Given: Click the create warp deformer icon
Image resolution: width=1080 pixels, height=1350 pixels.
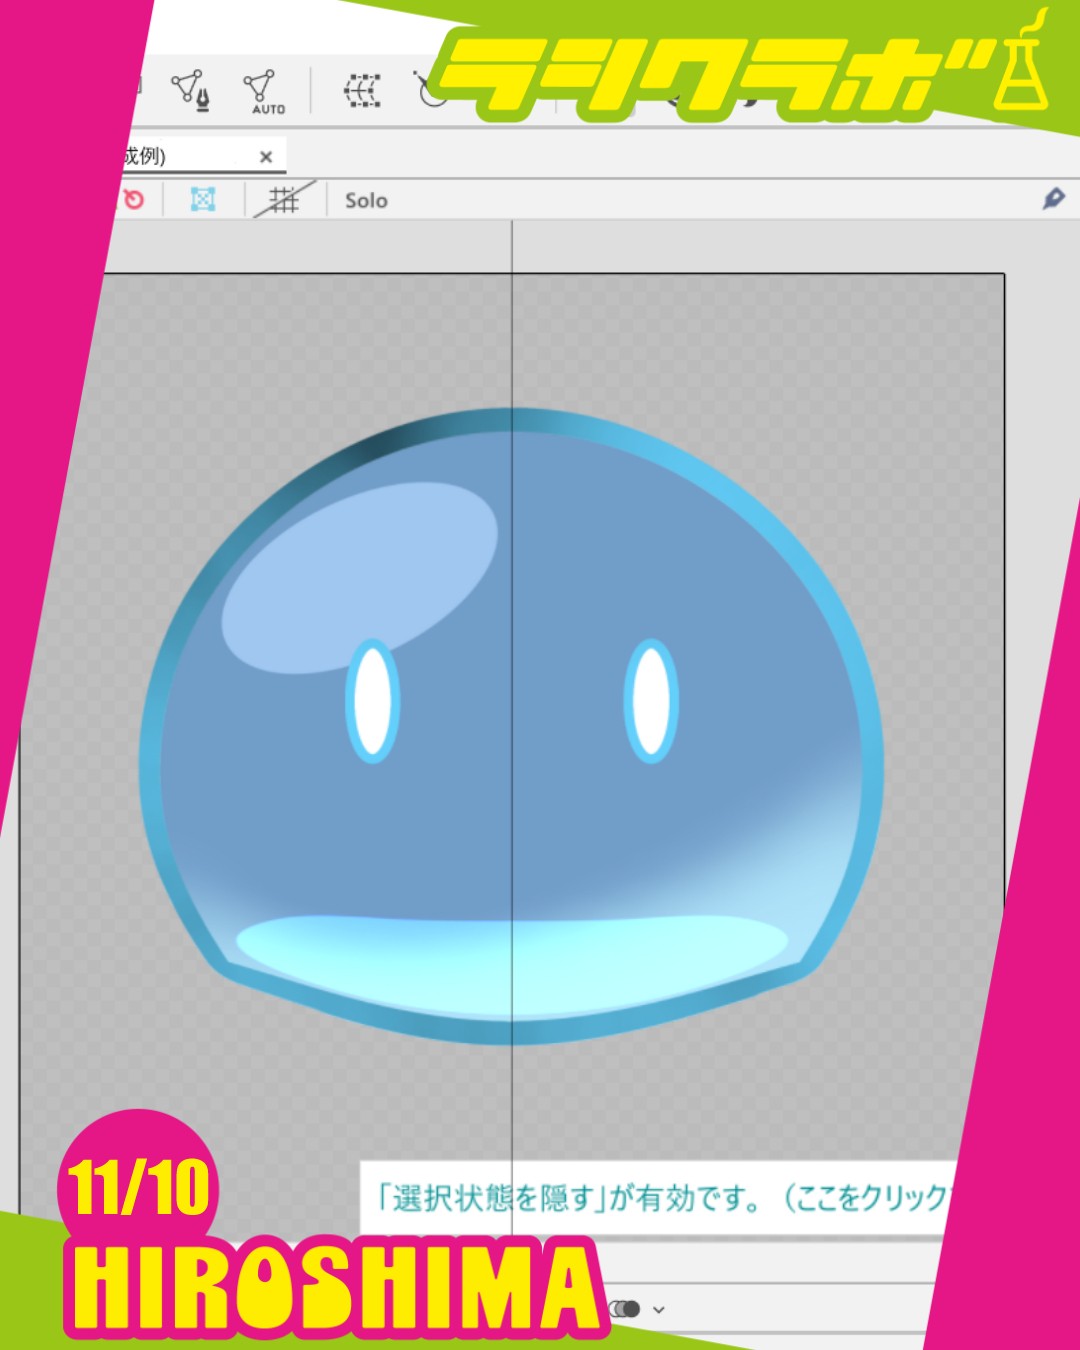Looking at the screenshot, I should tap(362, 91).
